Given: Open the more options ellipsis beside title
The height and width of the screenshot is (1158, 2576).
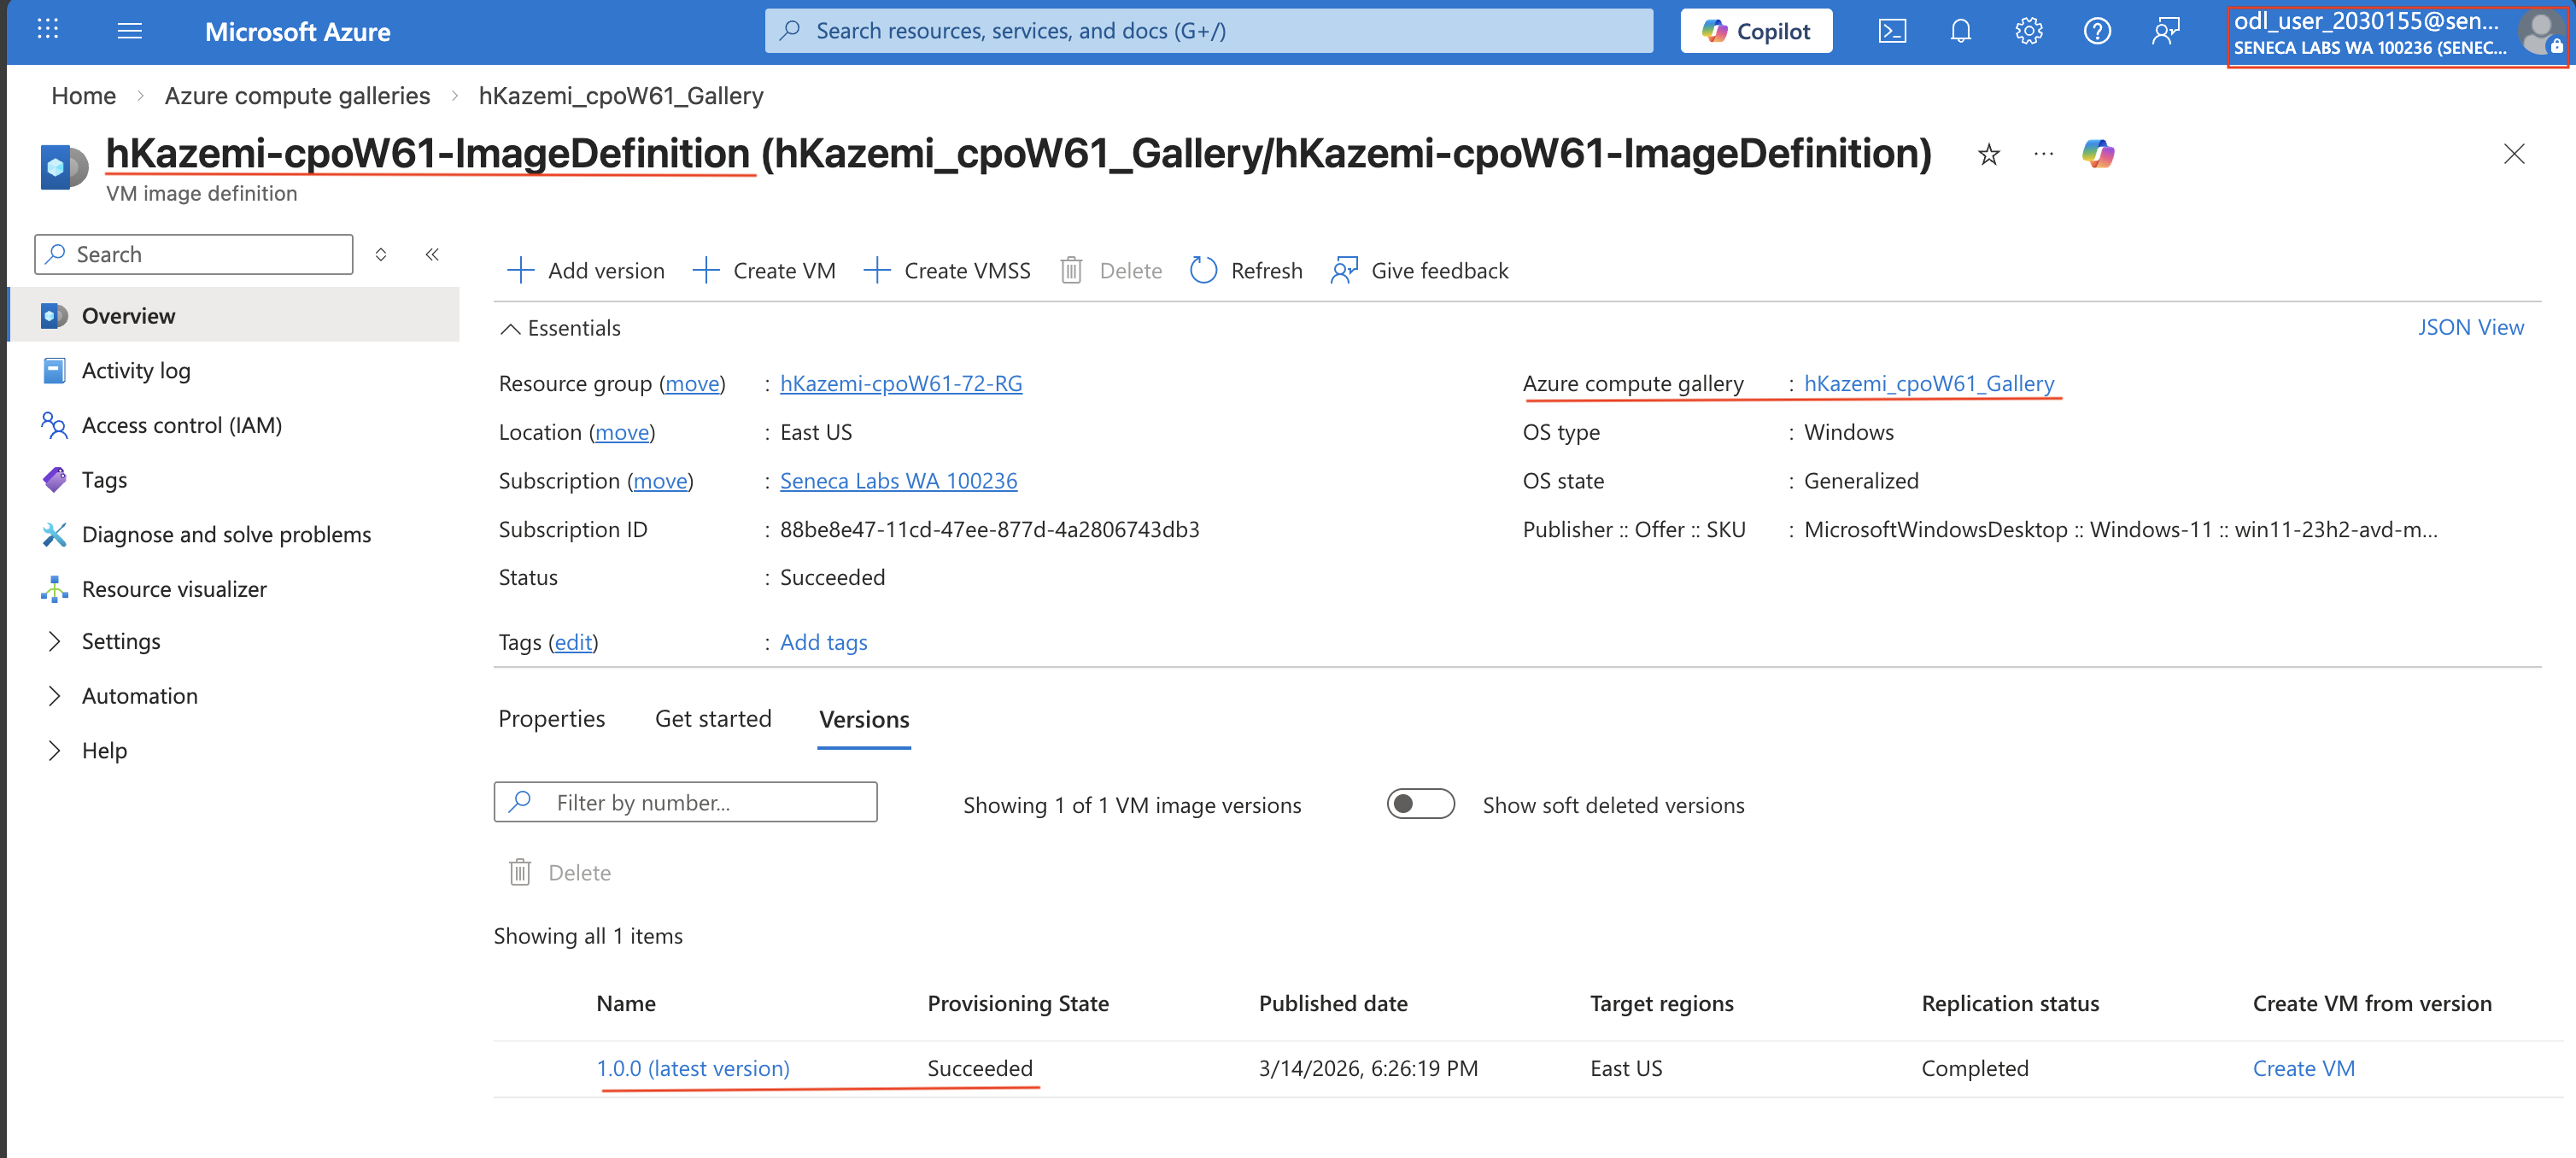Looking at the screenshot, I should pyautogui.click(x=2043, y=154).
